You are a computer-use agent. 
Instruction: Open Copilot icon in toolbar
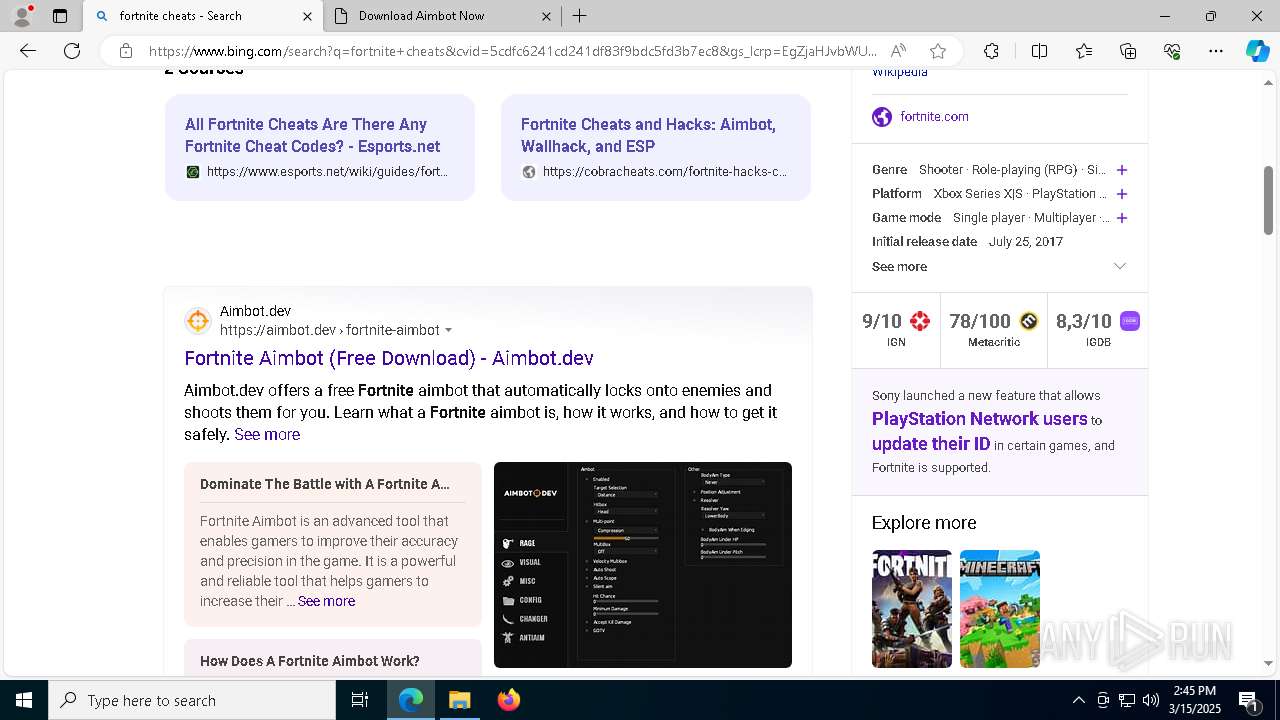coord(1257,51)
